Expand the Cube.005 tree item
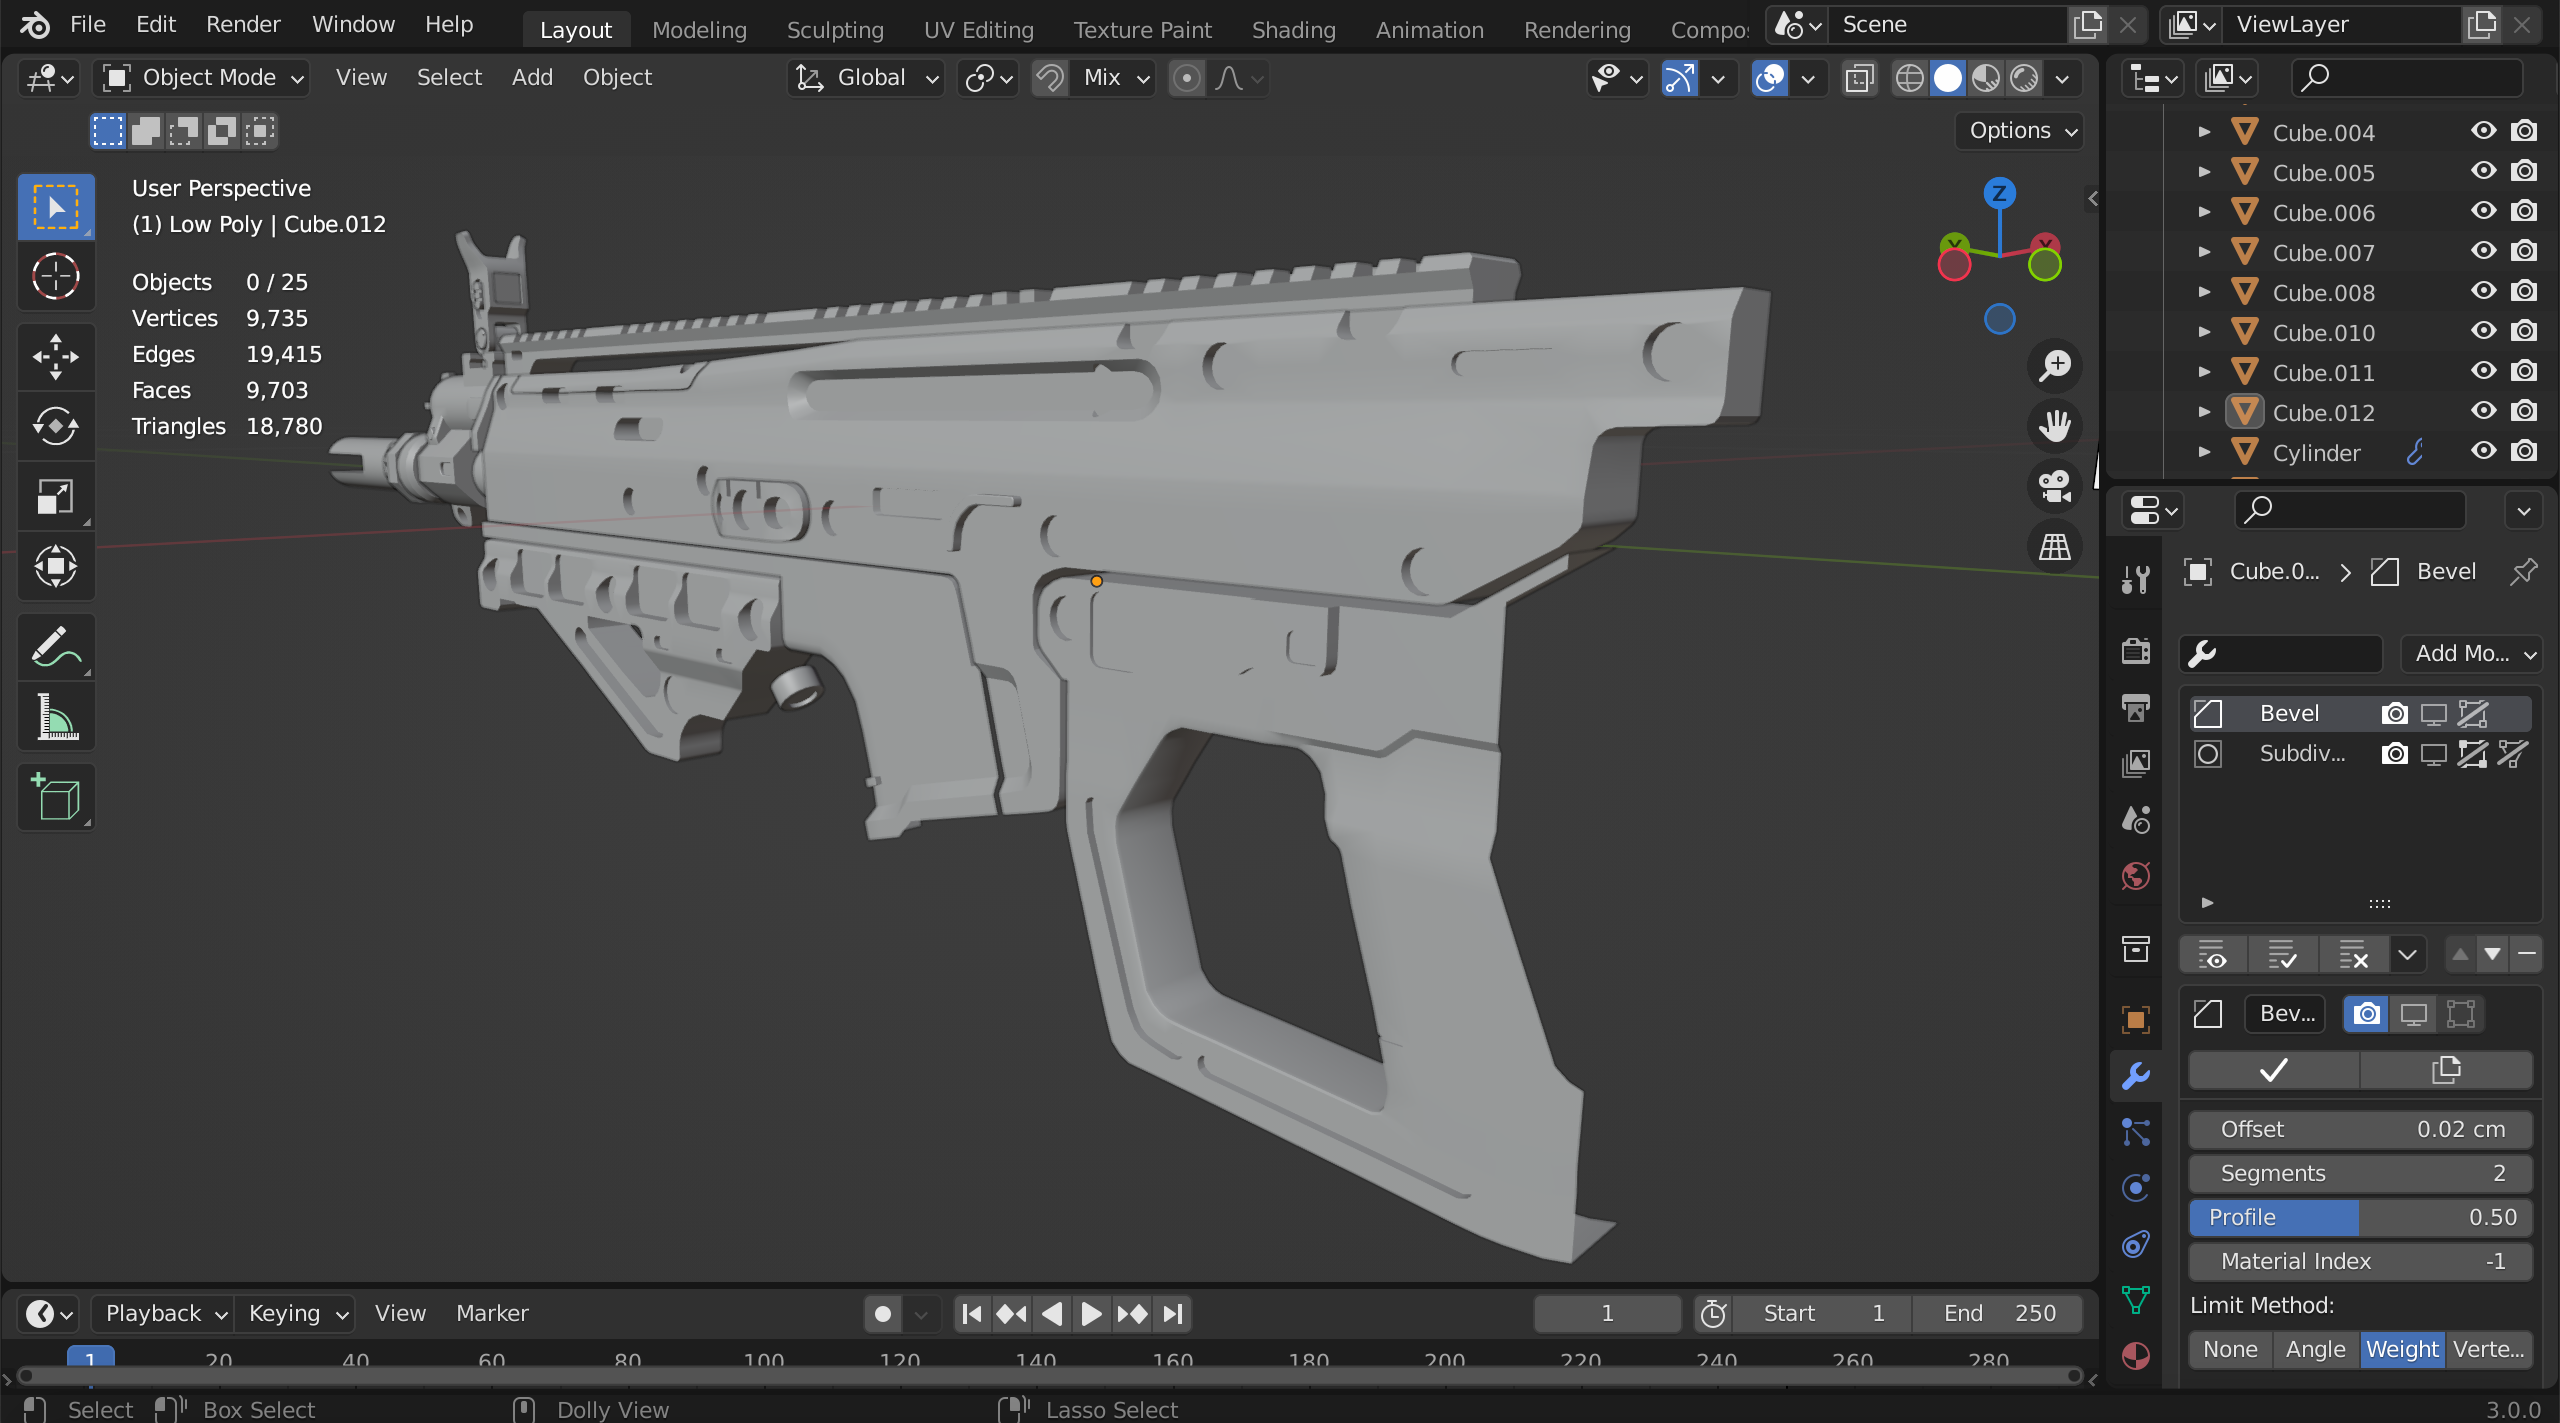 coord(2204,172)
